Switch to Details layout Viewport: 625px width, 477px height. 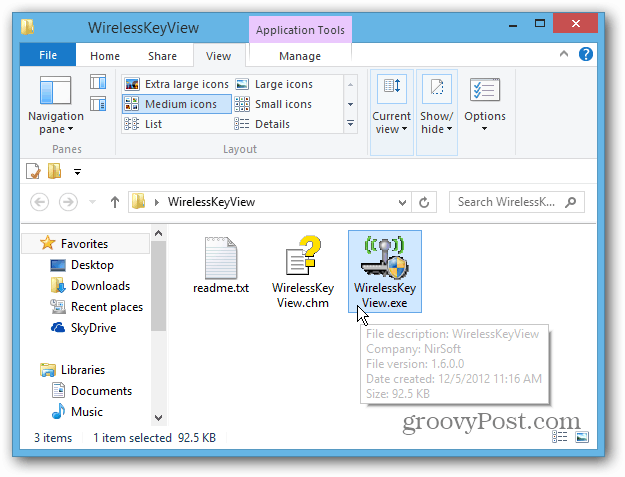[262, 124]
